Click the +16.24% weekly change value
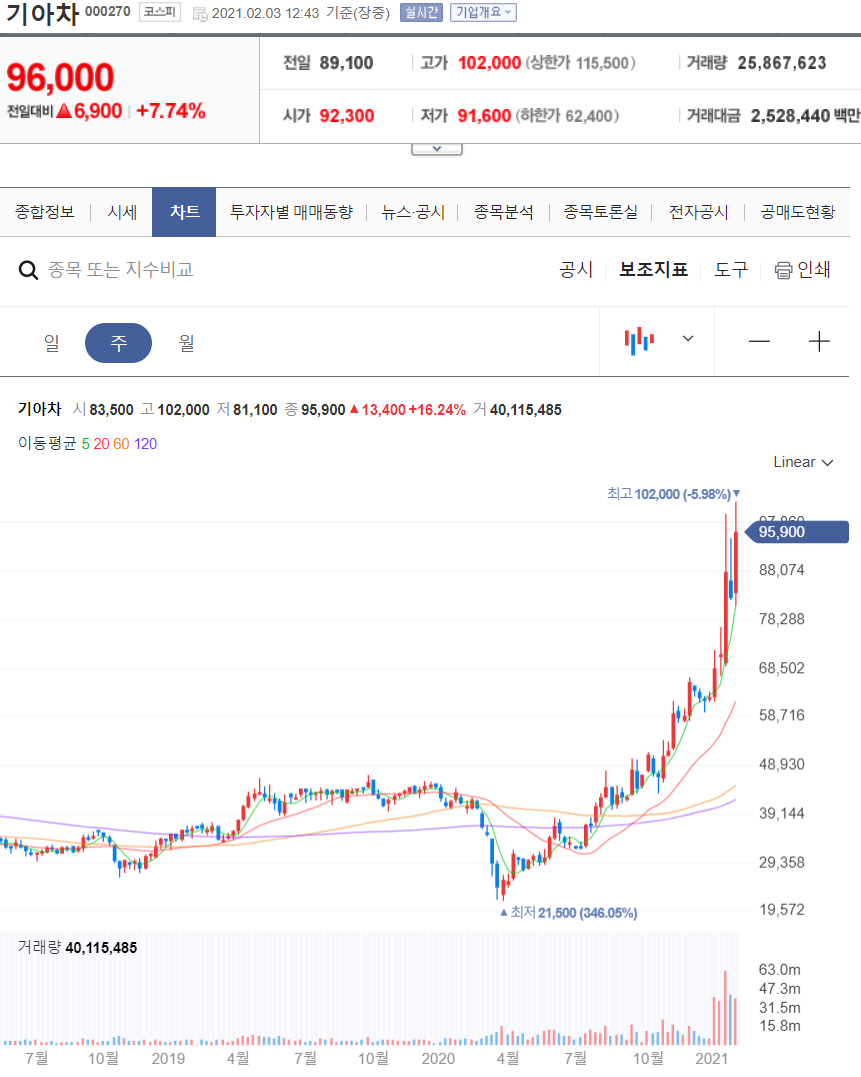The width and height of the screenshot is (861, 1077). (x=437, y=410)
